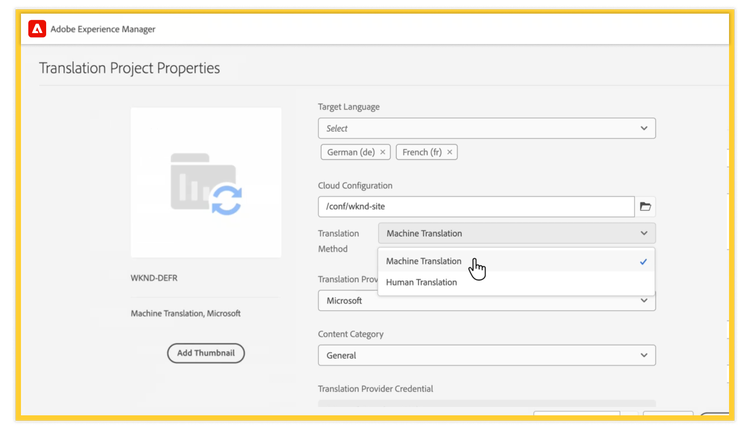Click the French (fr) tag label
750x430 pixels.
422,152
